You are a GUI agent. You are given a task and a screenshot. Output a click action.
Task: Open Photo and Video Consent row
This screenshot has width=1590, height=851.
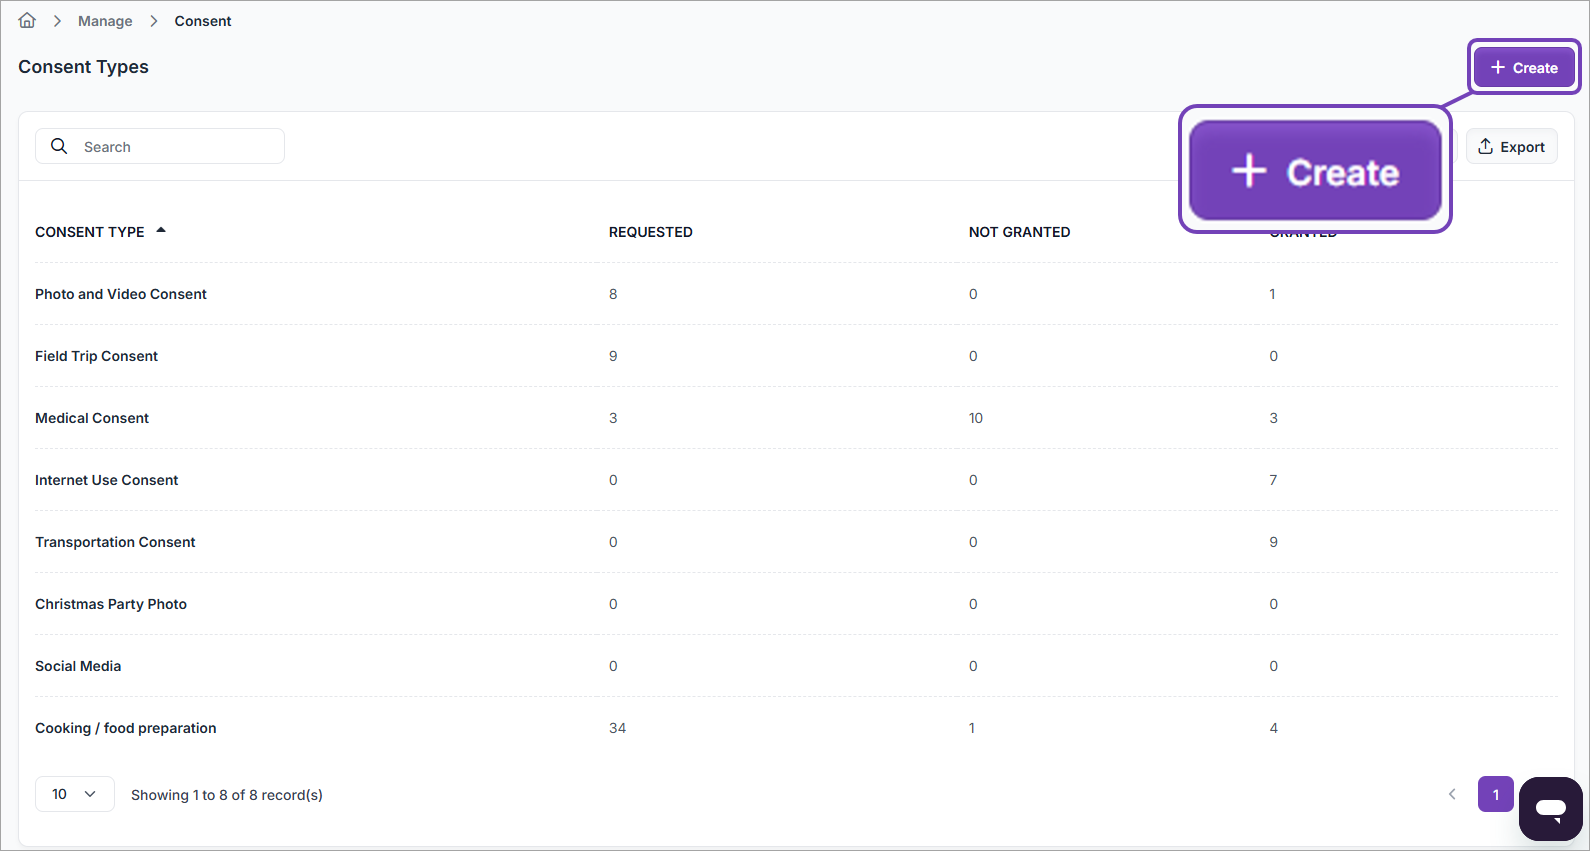pos(121,294)
